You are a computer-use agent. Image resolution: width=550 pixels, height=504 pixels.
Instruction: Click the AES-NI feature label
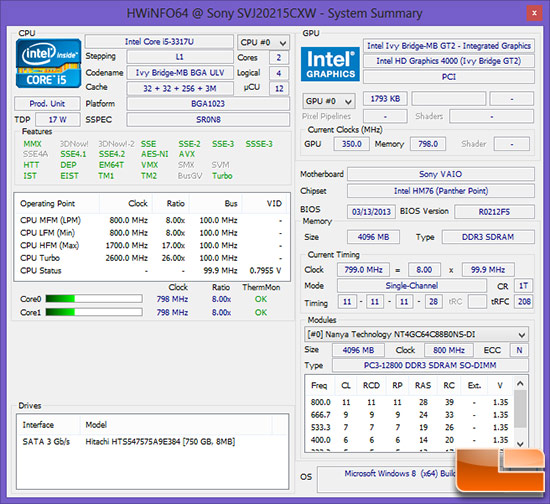pos(154,154)
